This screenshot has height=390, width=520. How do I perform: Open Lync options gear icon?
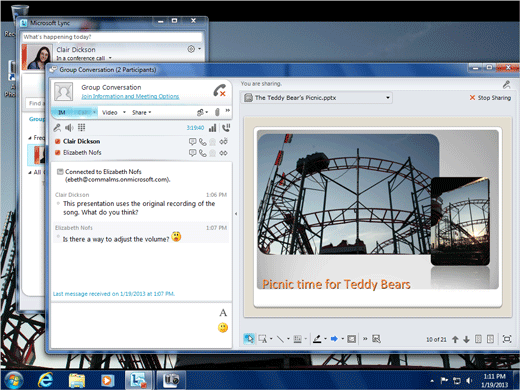click(191, 49)
